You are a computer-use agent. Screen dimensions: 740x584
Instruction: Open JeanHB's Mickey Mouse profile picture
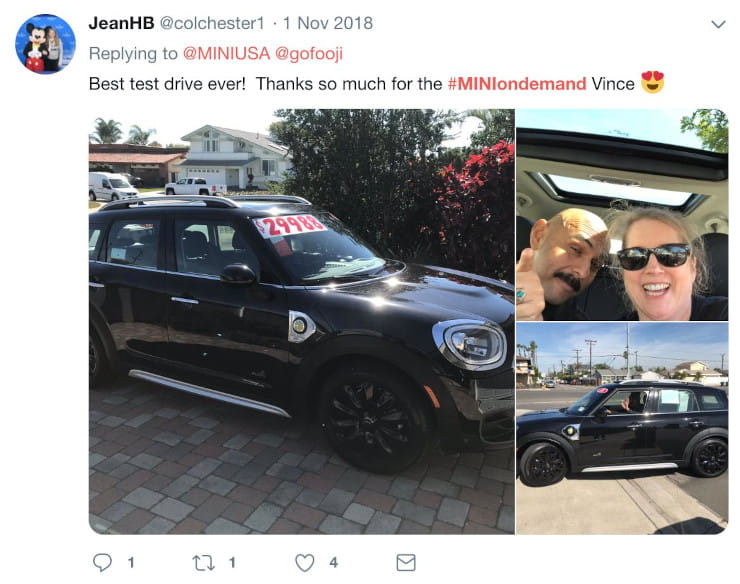coord(45,44)
